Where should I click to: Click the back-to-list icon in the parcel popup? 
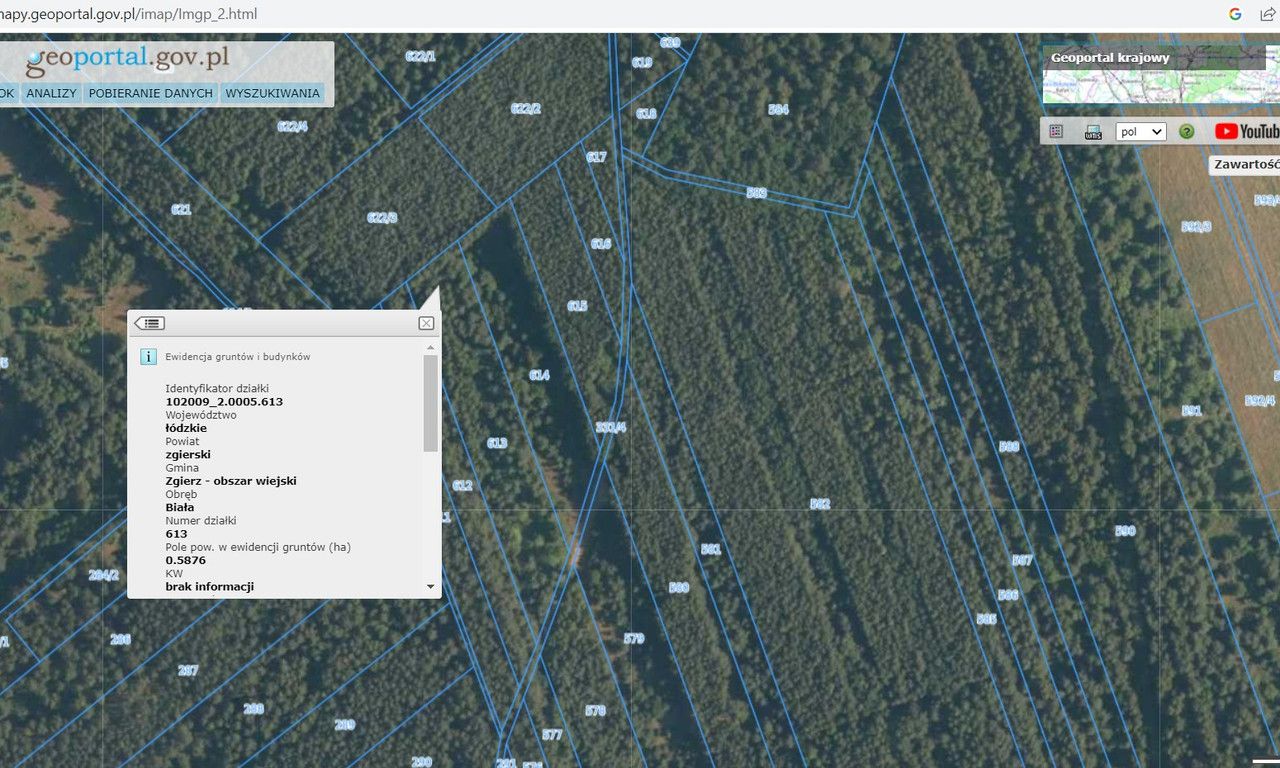pos(150,323)
